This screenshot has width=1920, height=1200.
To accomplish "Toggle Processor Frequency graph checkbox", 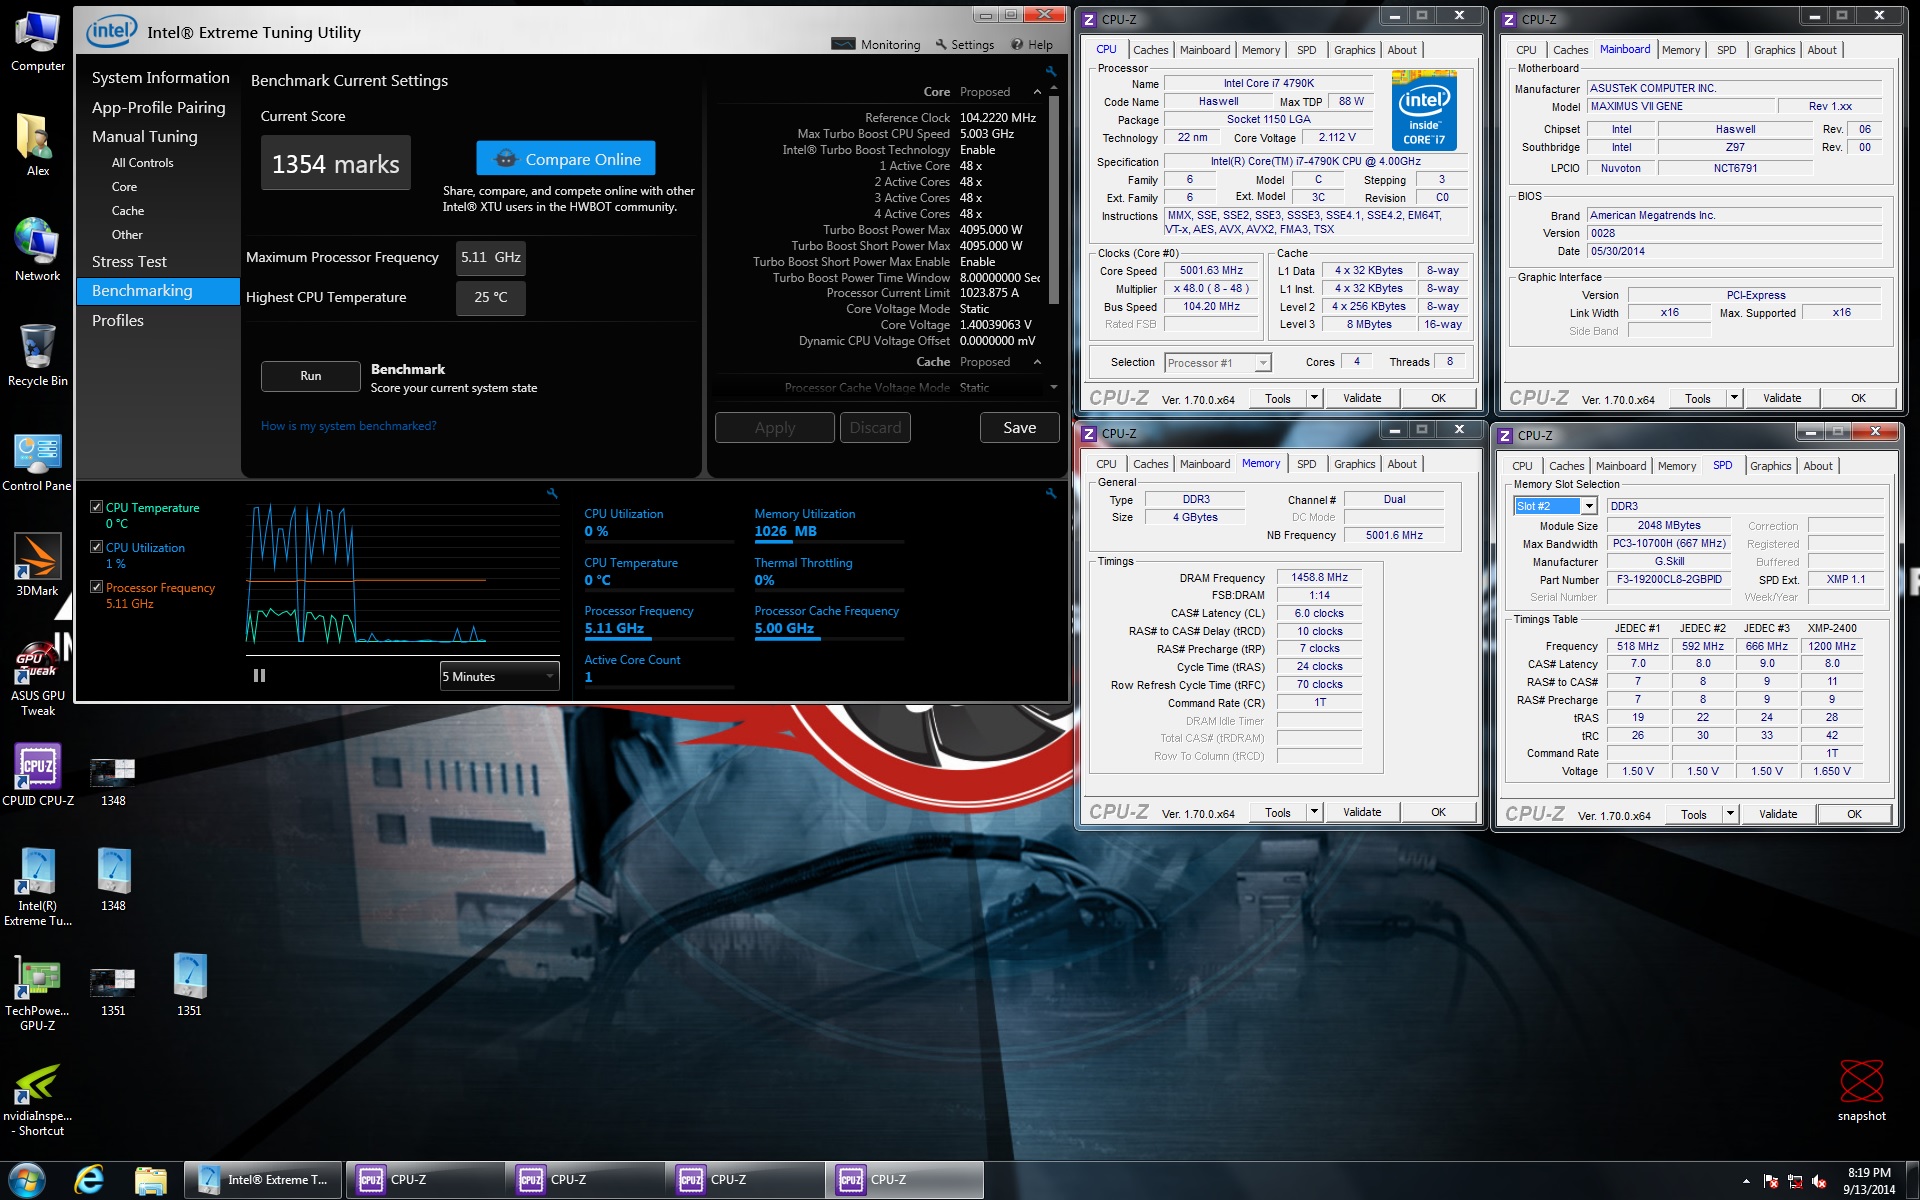I will [96, 587].
